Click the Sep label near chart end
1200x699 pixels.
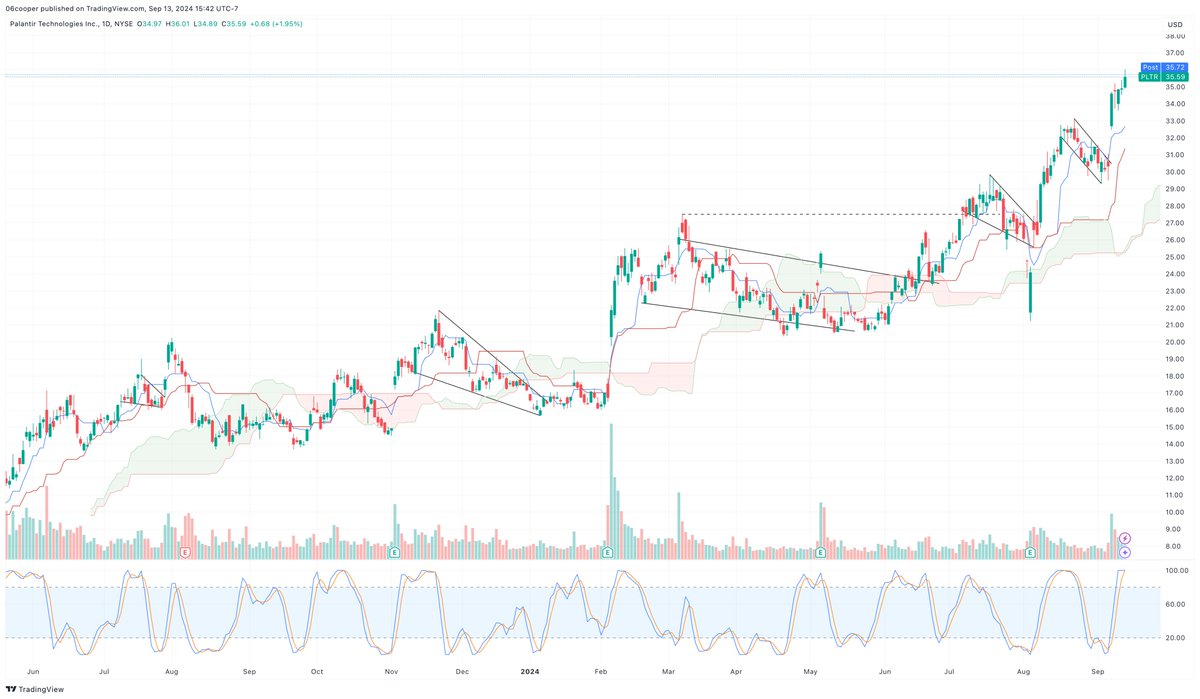1098,674
